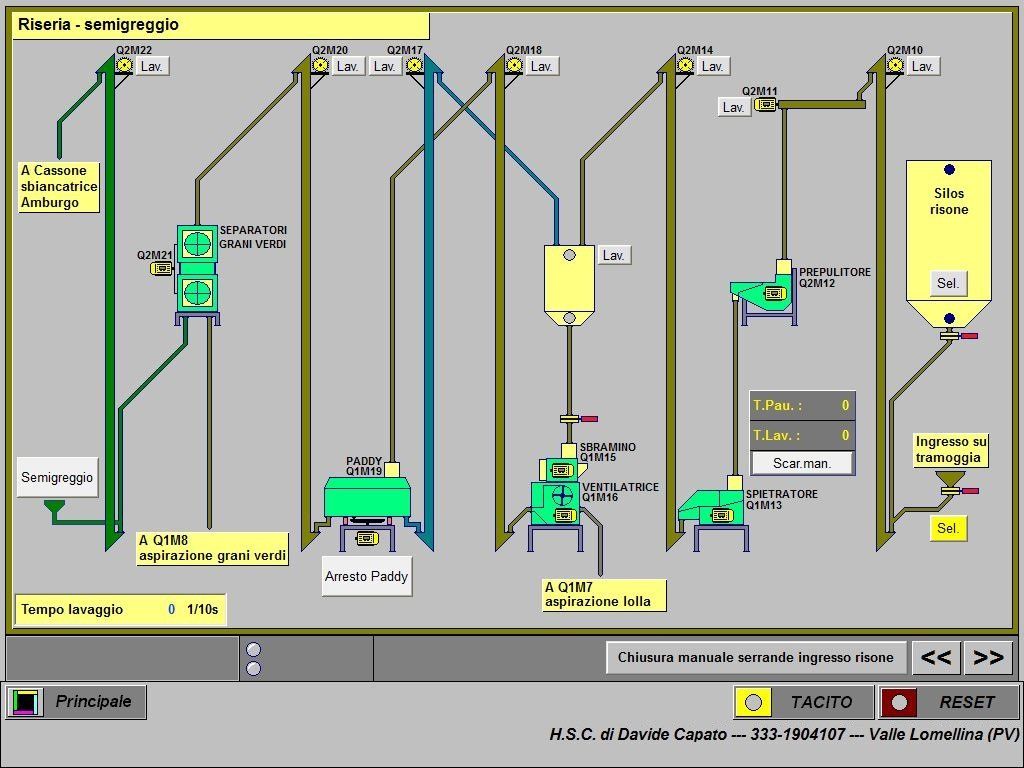This screenshot has height=768, width=1024.
Task: Click the Q2M10 elevator motor icon
Action: (895, 65)
